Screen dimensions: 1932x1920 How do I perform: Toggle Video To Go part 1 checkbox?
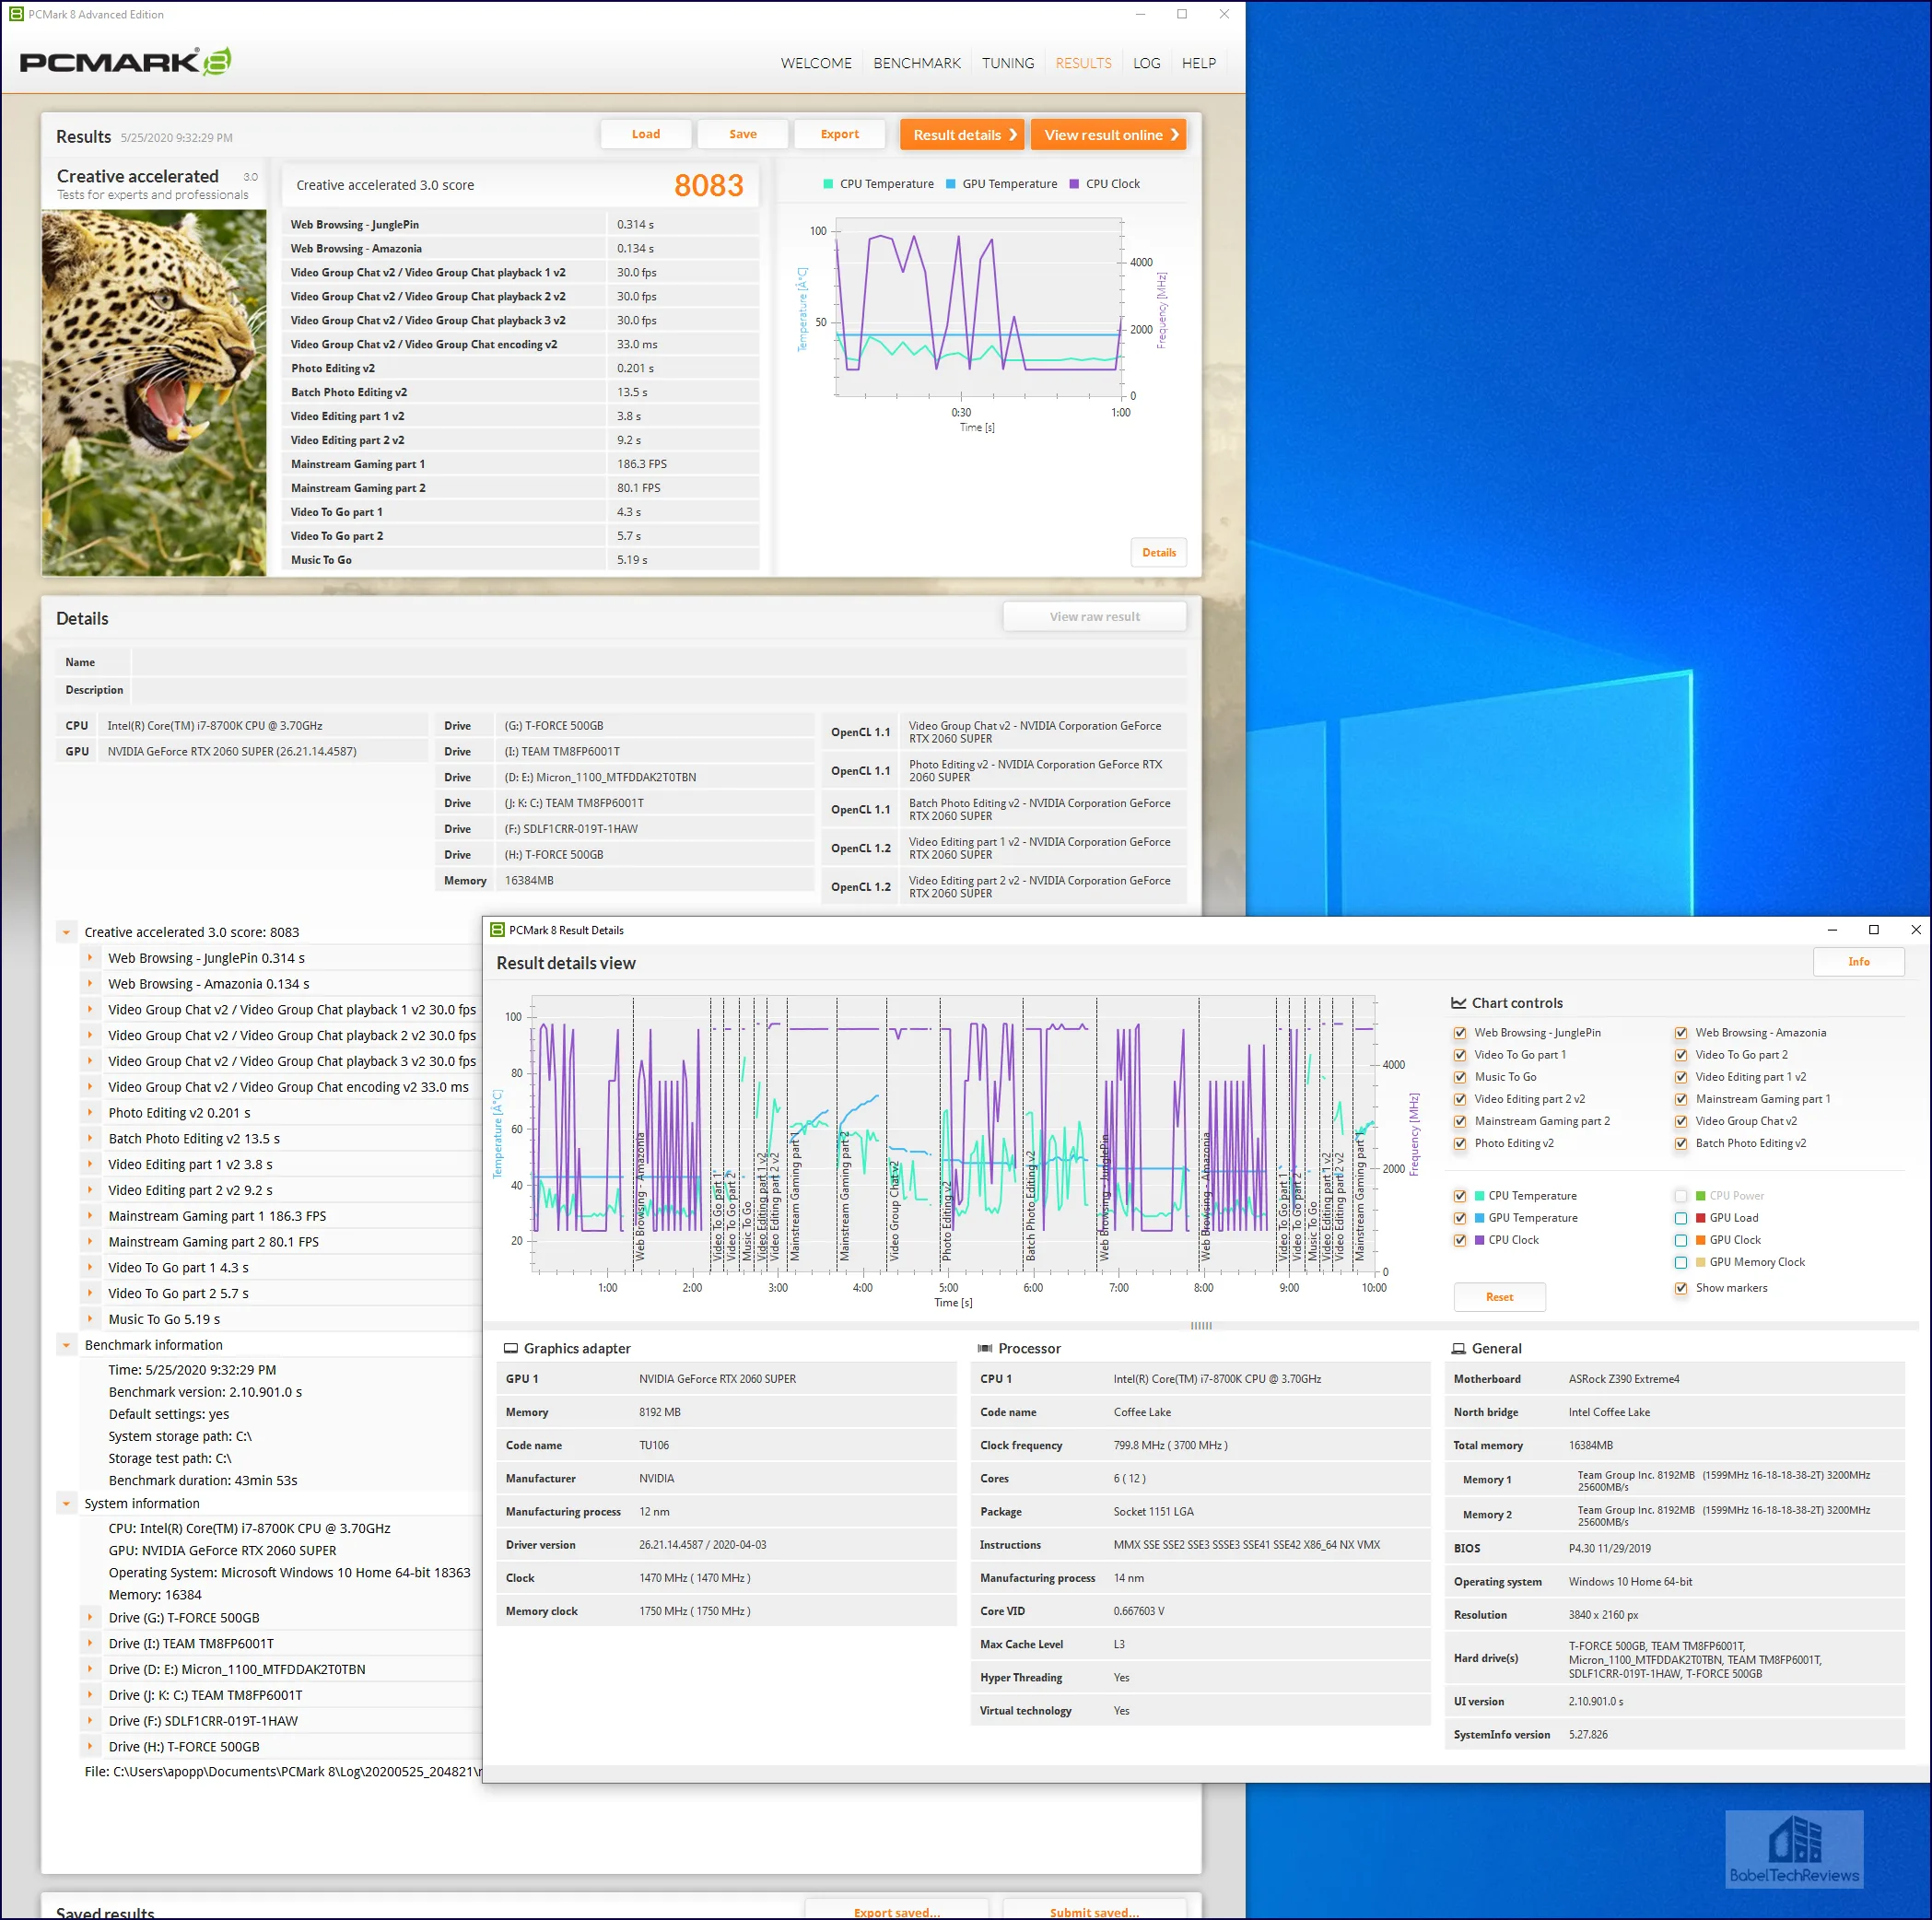click(x=1460, y=1054)
